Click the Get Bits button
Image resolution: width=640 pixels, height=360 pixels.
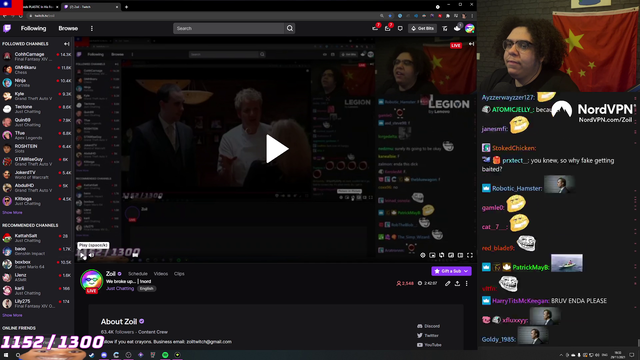tap(422, 28)
